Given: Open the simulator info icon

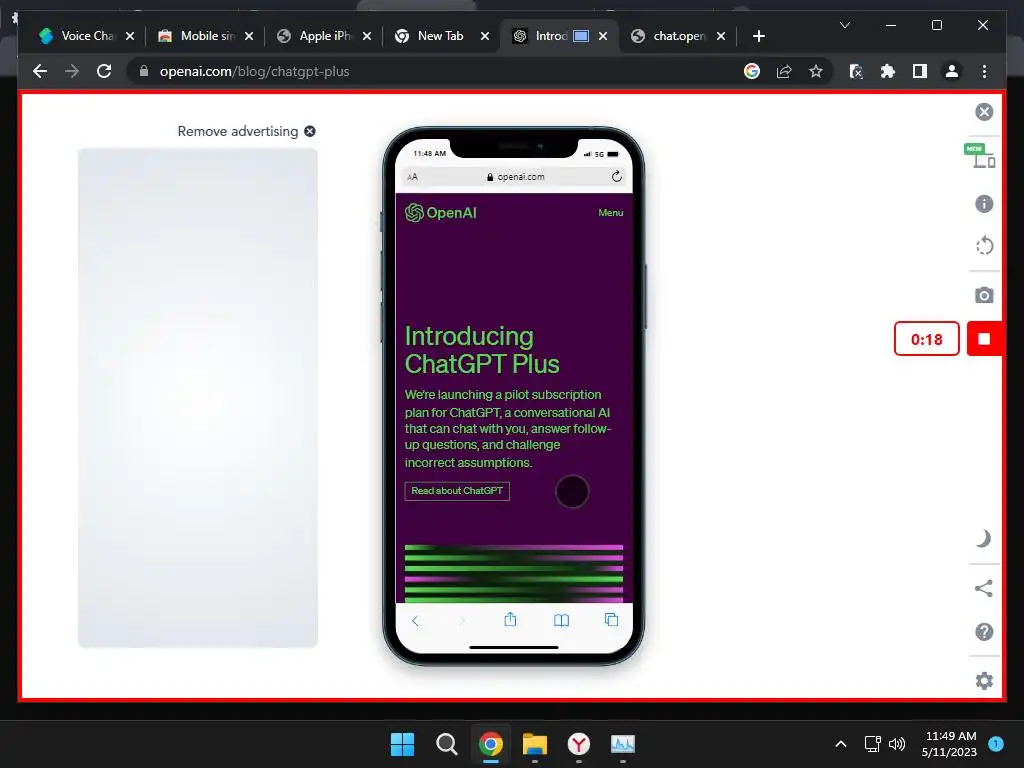Looking at the screenshot, I should [x=984, y=204].
